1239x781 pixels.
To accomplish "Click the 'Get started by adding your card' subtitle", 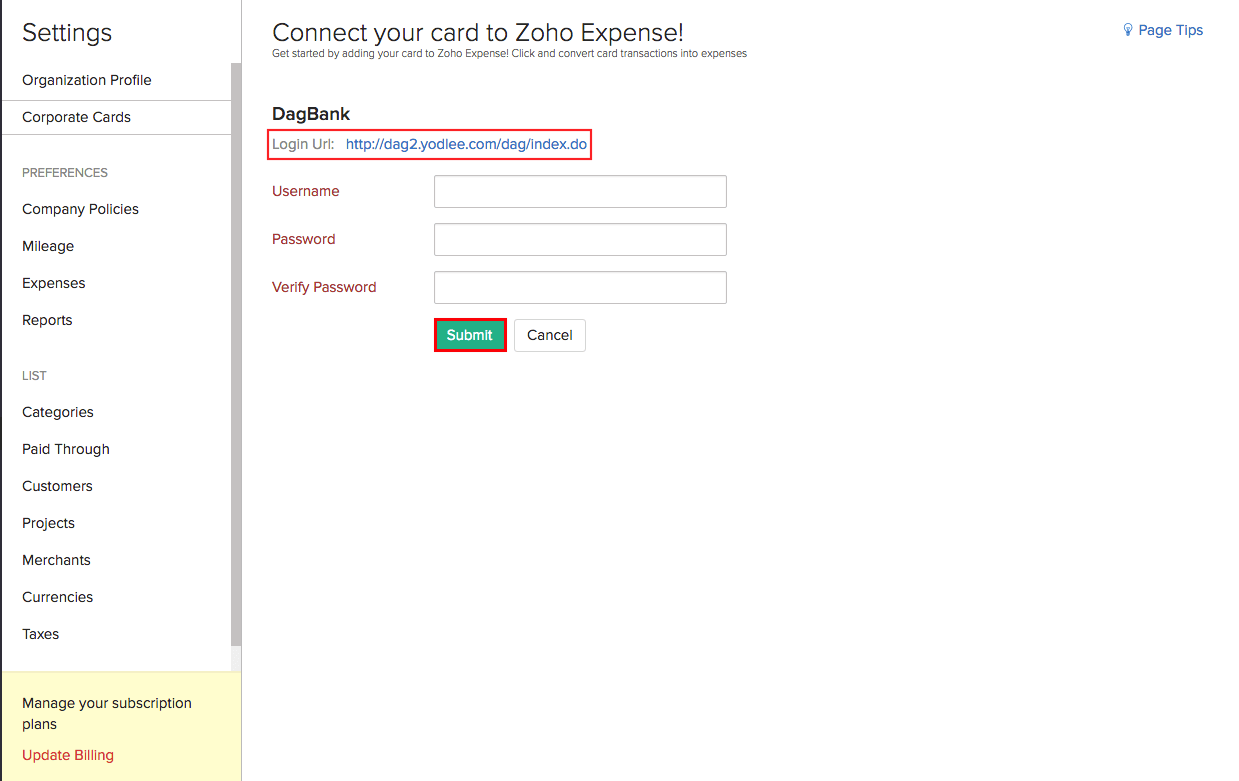I will click(x=509, y=53).
